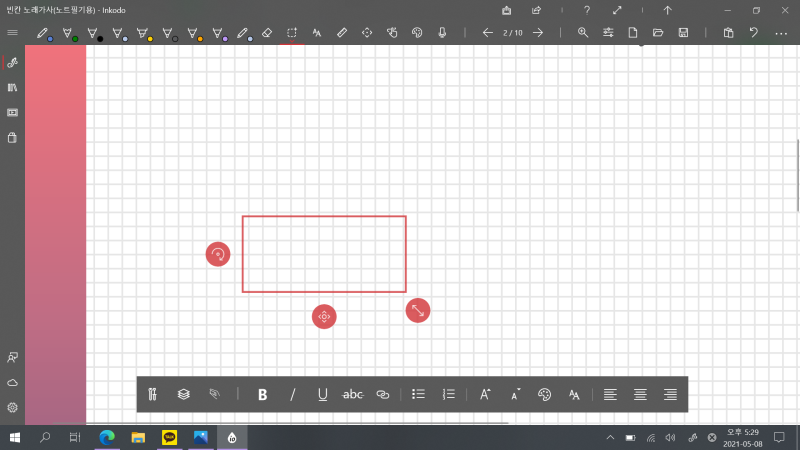Toggle underline formatting
This screenshot has height=450, width=800.
pos(322,394)
